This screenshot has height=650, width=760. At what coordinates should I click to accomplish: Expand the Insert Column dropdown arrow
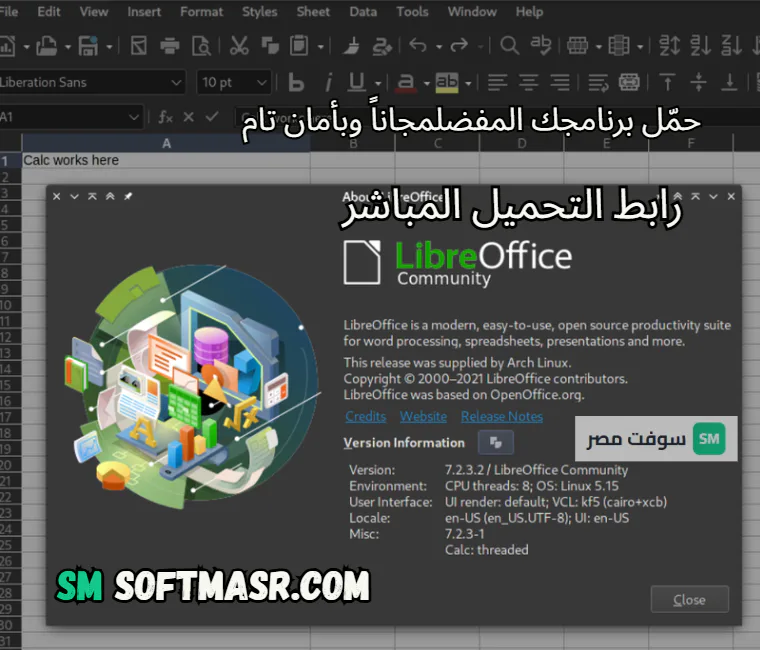coord(640,47)
